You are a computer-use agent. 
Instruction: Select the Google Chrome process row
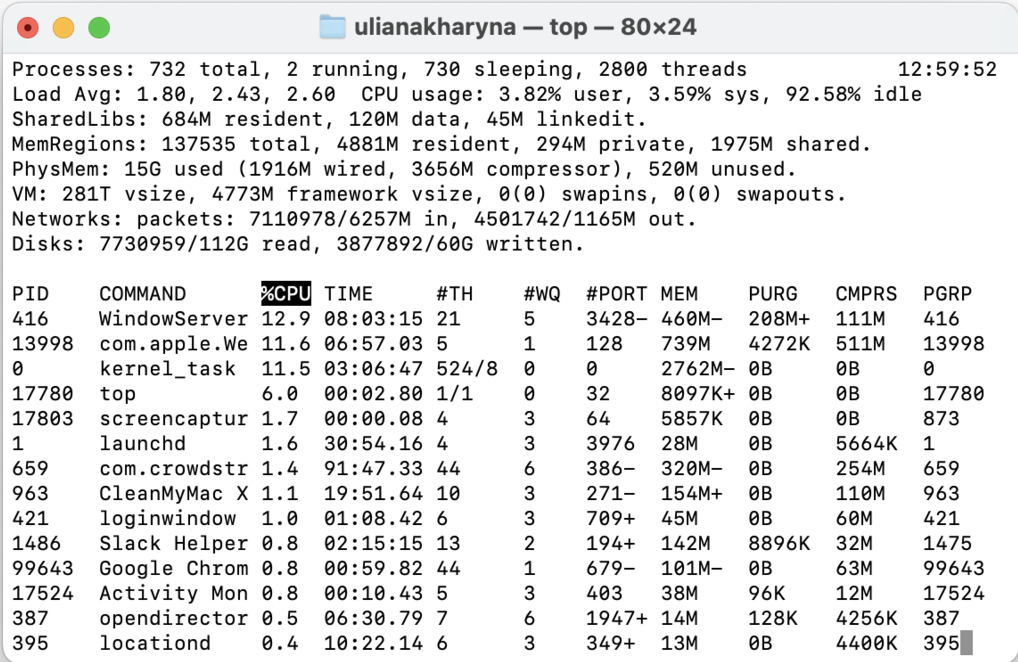(400, 568)
